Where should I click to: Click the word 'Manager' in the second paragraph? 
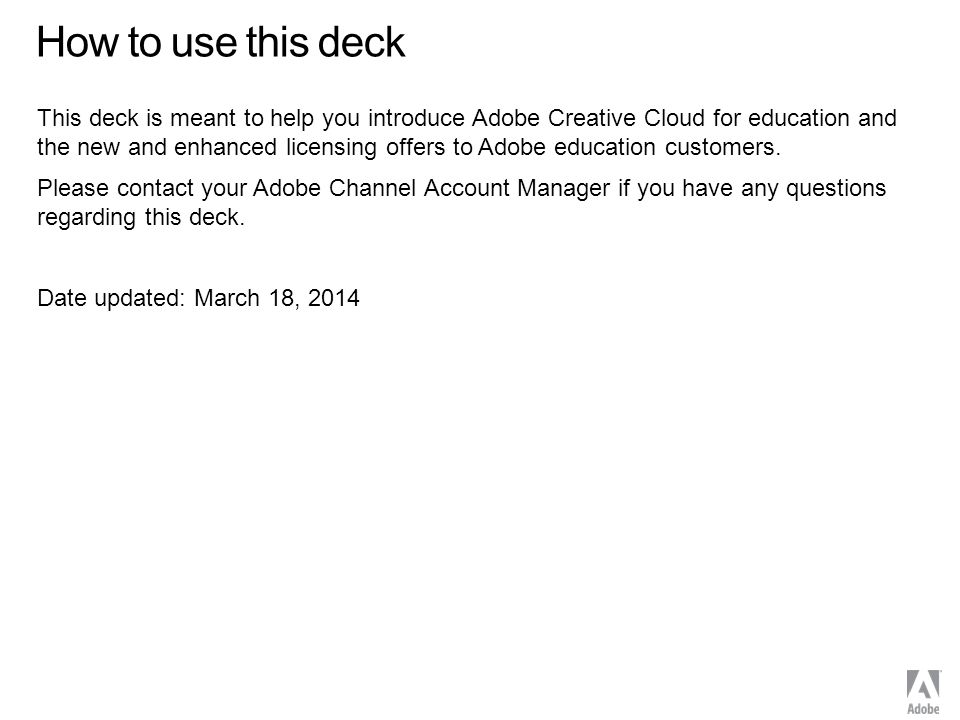click(564, 188)
